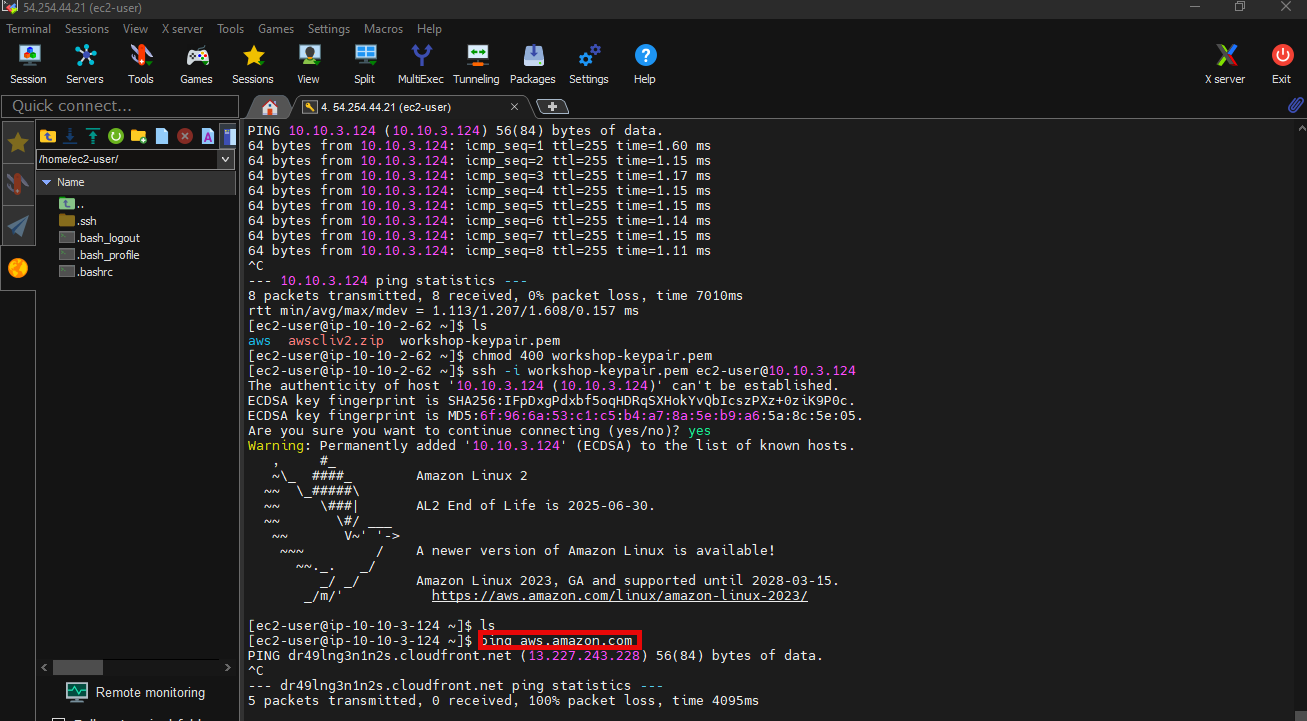Click the View toolbar icon
This screenshot has height=721, width=1307.
click(x=309, y=64)
